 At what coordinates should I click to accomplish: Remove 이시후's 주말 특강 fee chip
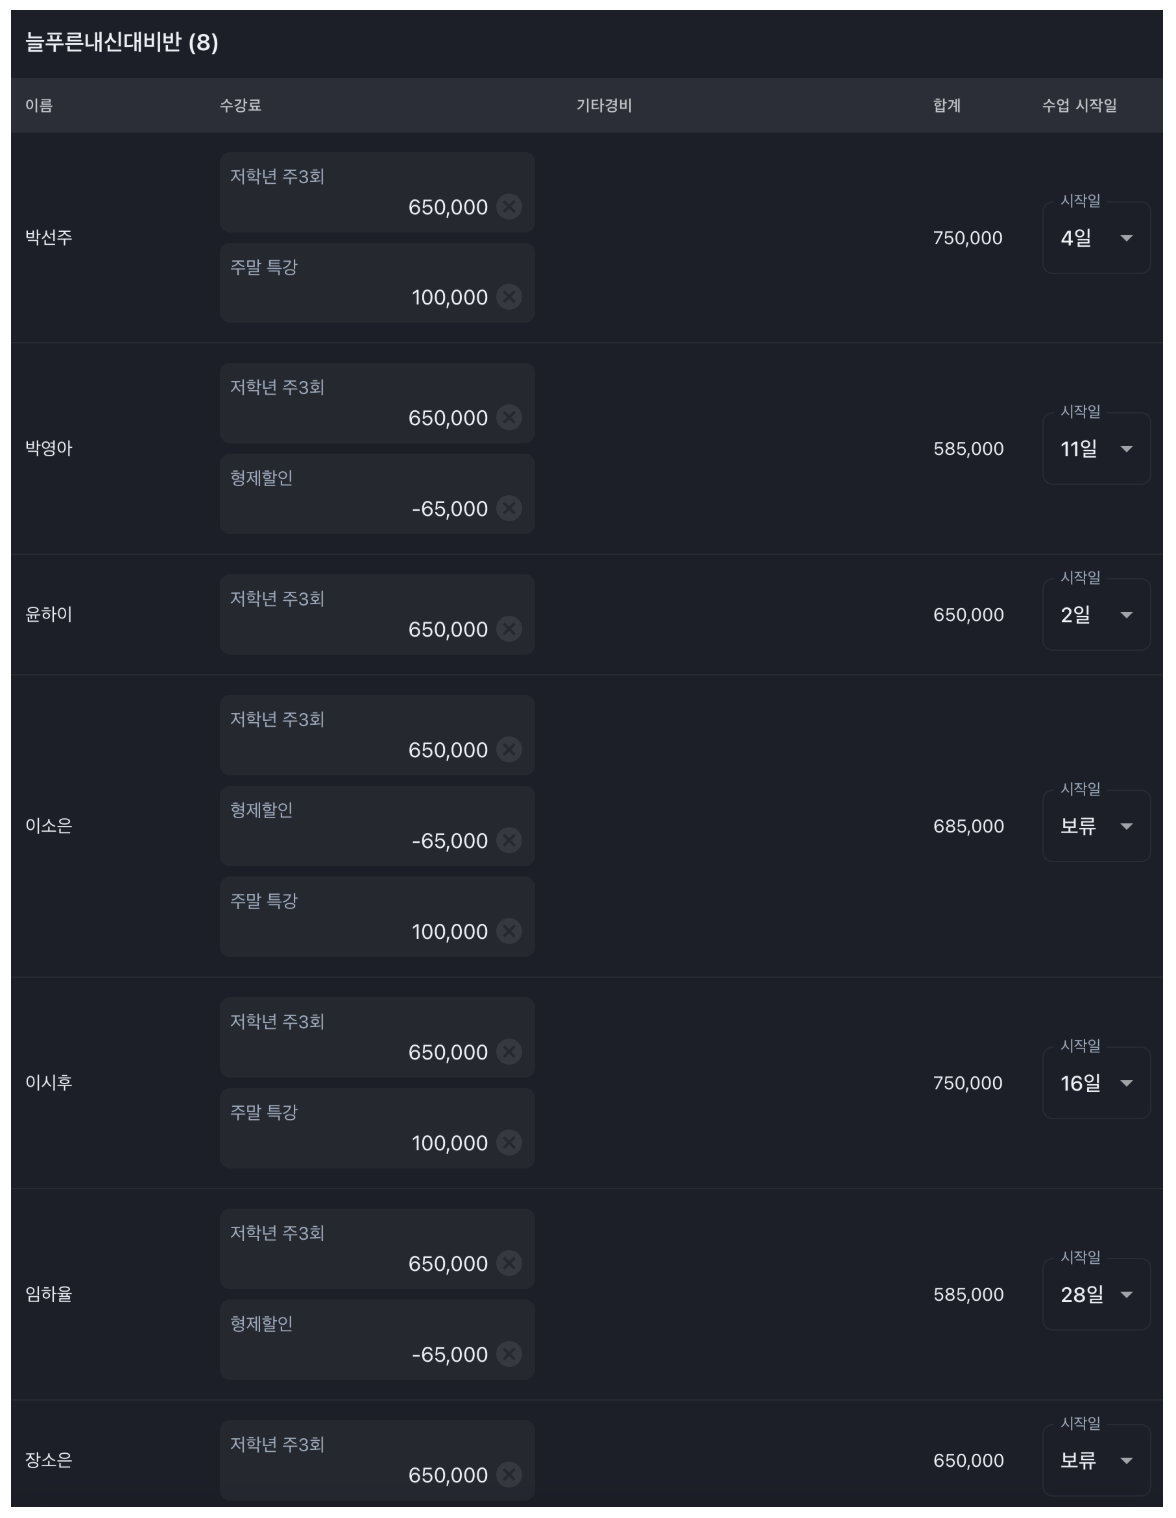(x=509, y=1142)
